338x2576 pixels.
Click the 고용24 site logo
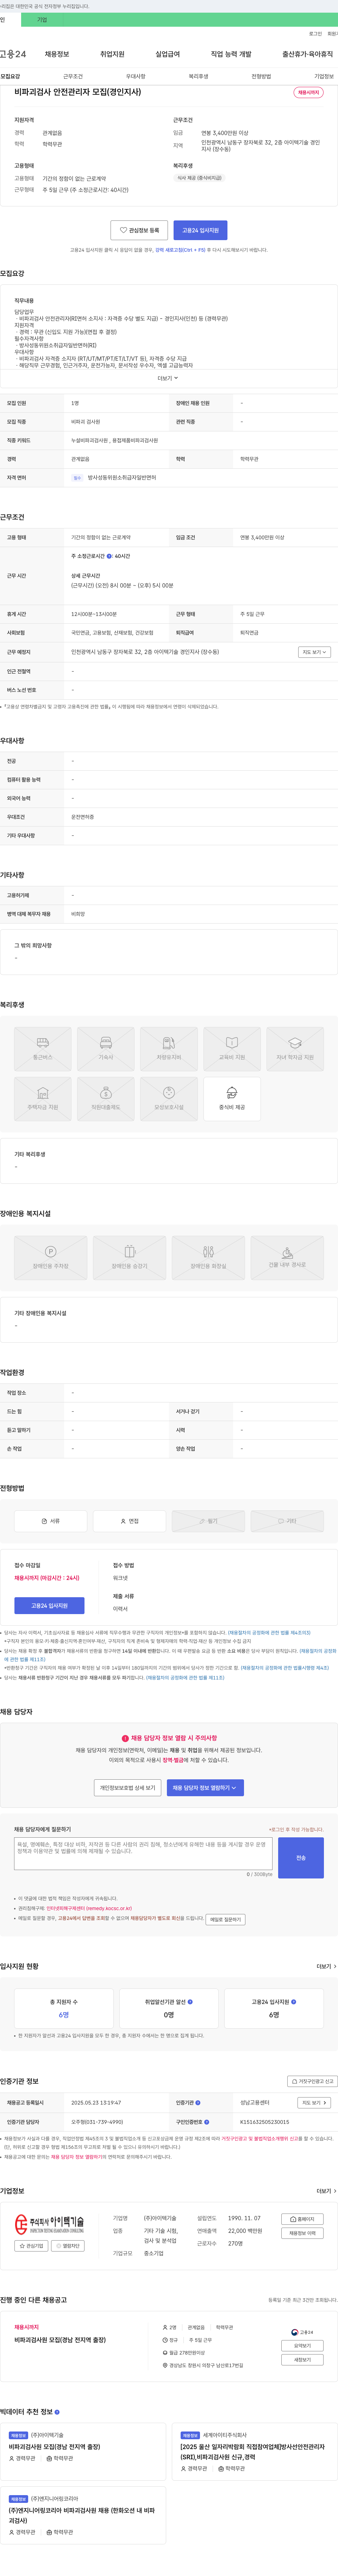coord(13,54)
